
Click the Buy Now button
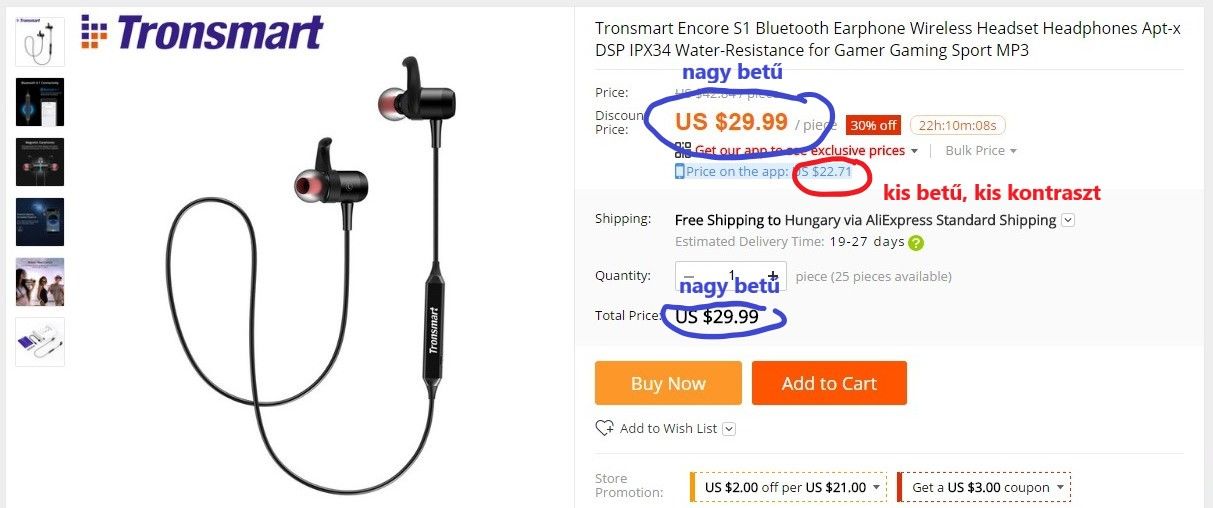(668, 383)
